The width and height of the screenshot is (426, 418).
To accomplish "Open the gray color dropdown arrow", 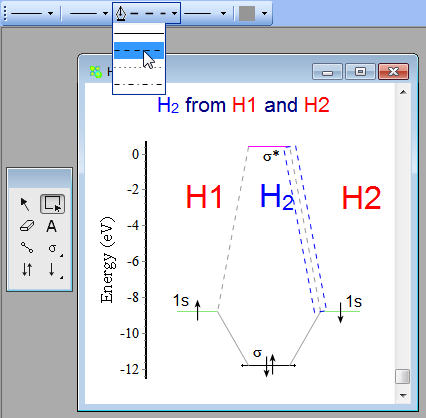I will click(x=264, y=14).
